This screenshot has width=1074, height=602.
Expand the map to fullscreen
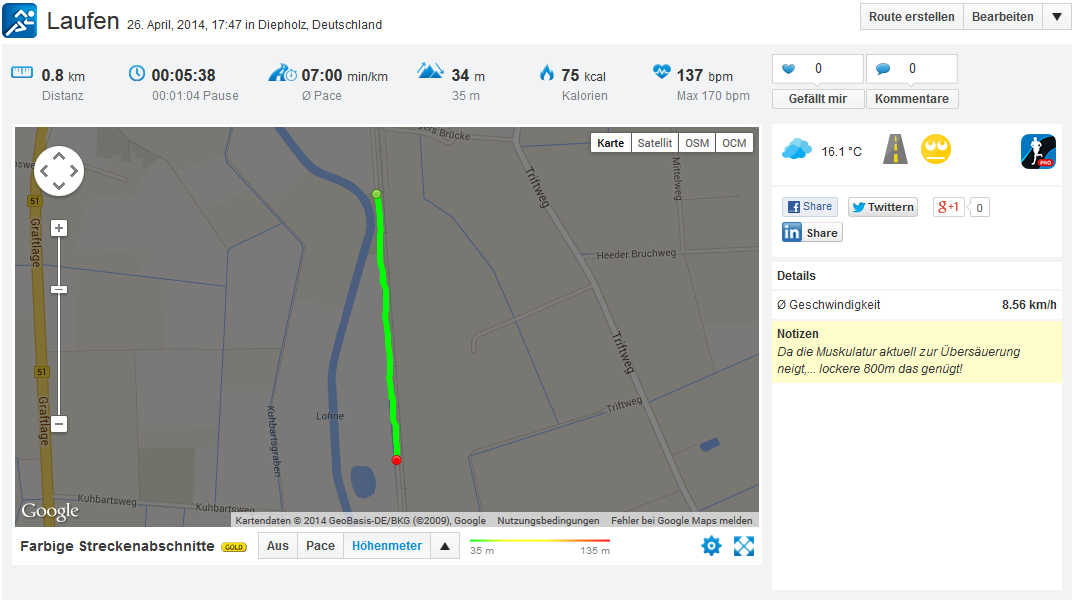[743, 546]
